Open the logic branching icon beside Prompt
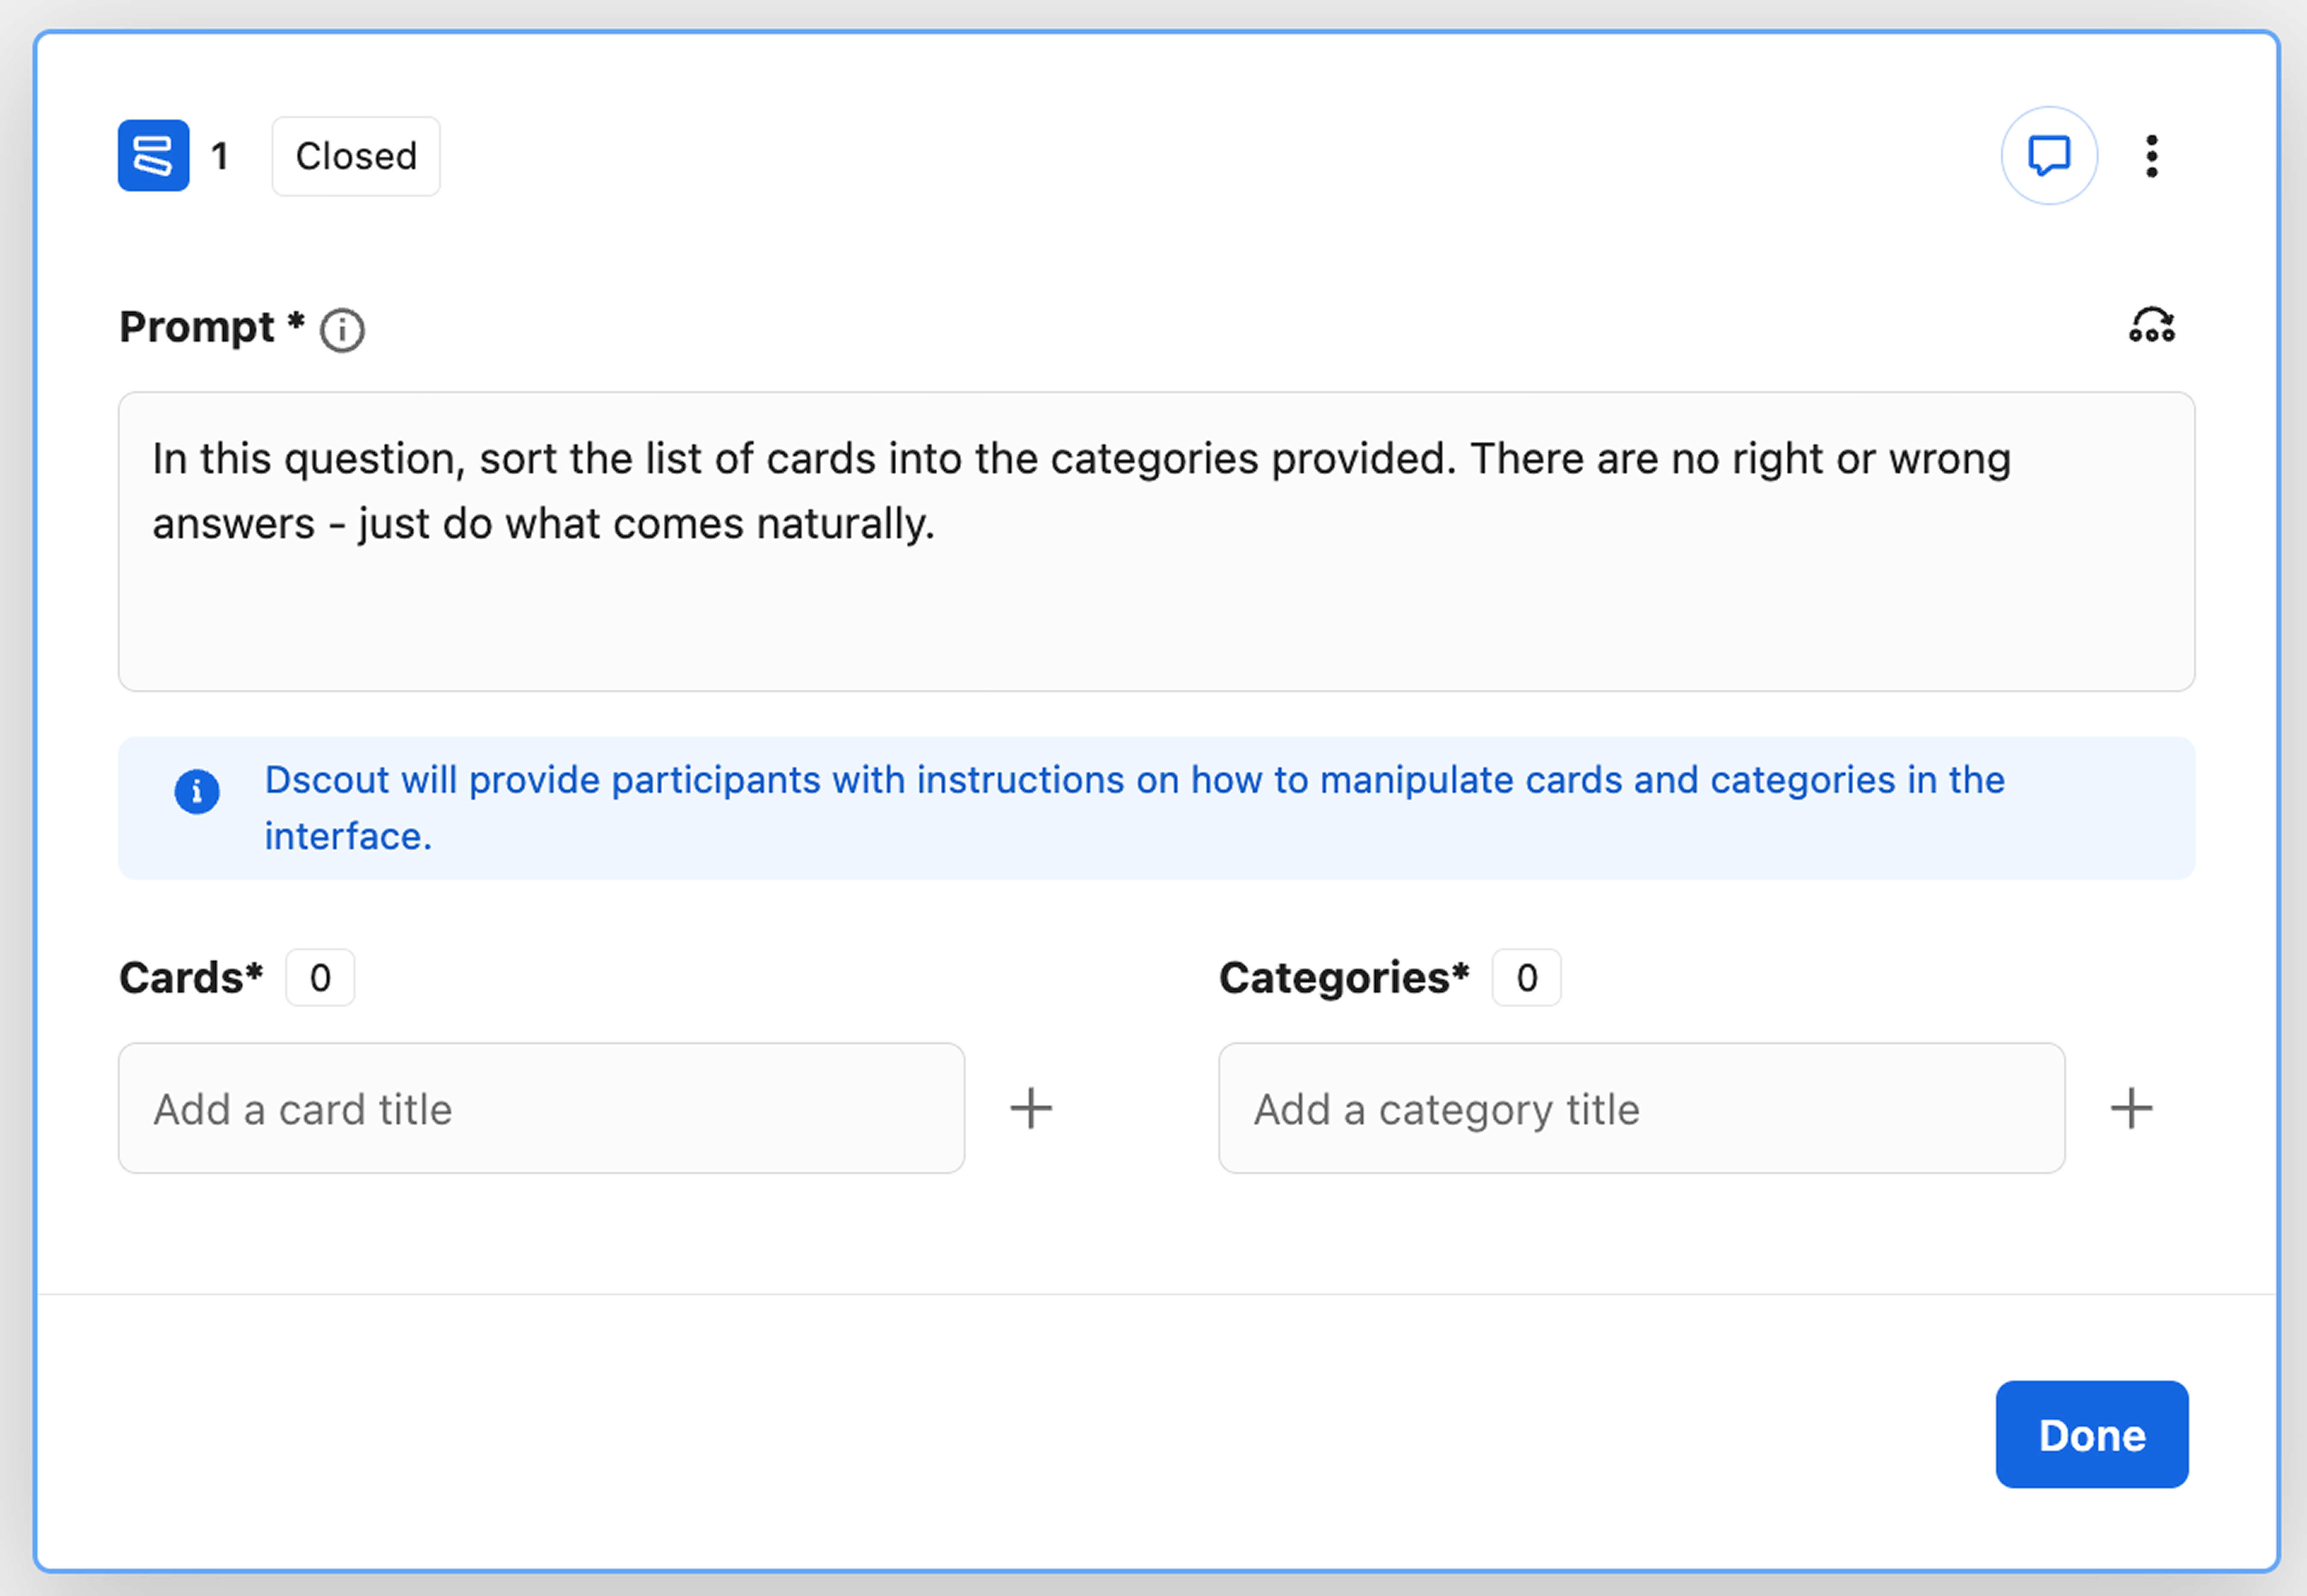This screenshot has width=2307, height=1596. tap(2151, 326)
